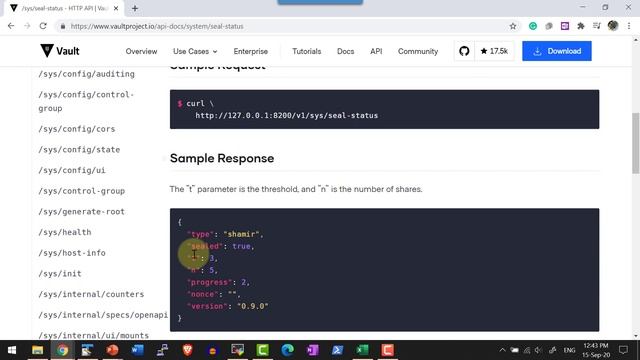Image resolution: width=640 pixels, height=360 pixels.
Task: Open /sys/internal/specs/openapi sidebar link
Action: click(103, 315)
